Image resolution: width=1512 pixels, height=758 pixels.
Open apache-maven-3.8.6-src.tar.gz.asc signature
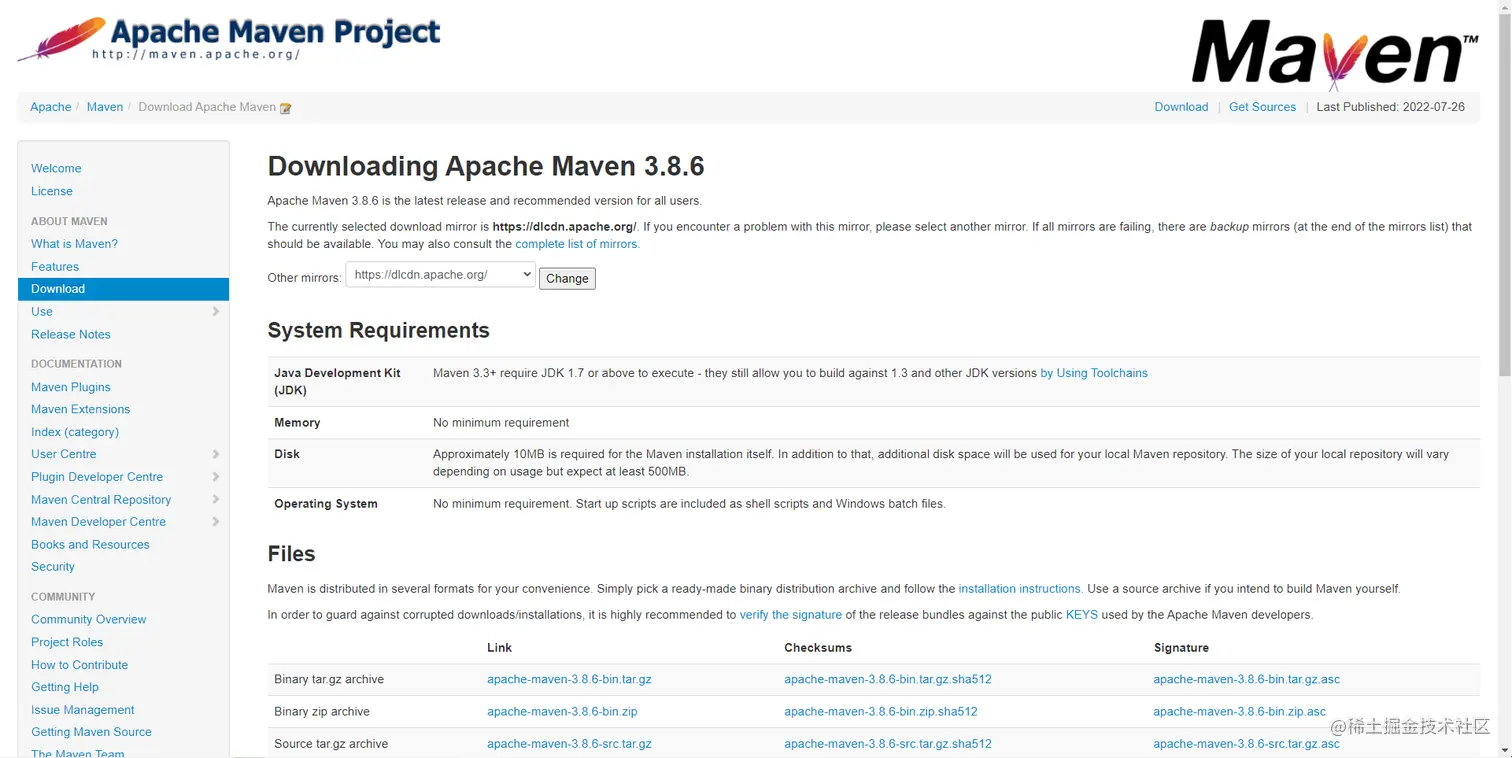click(1246, 744)
